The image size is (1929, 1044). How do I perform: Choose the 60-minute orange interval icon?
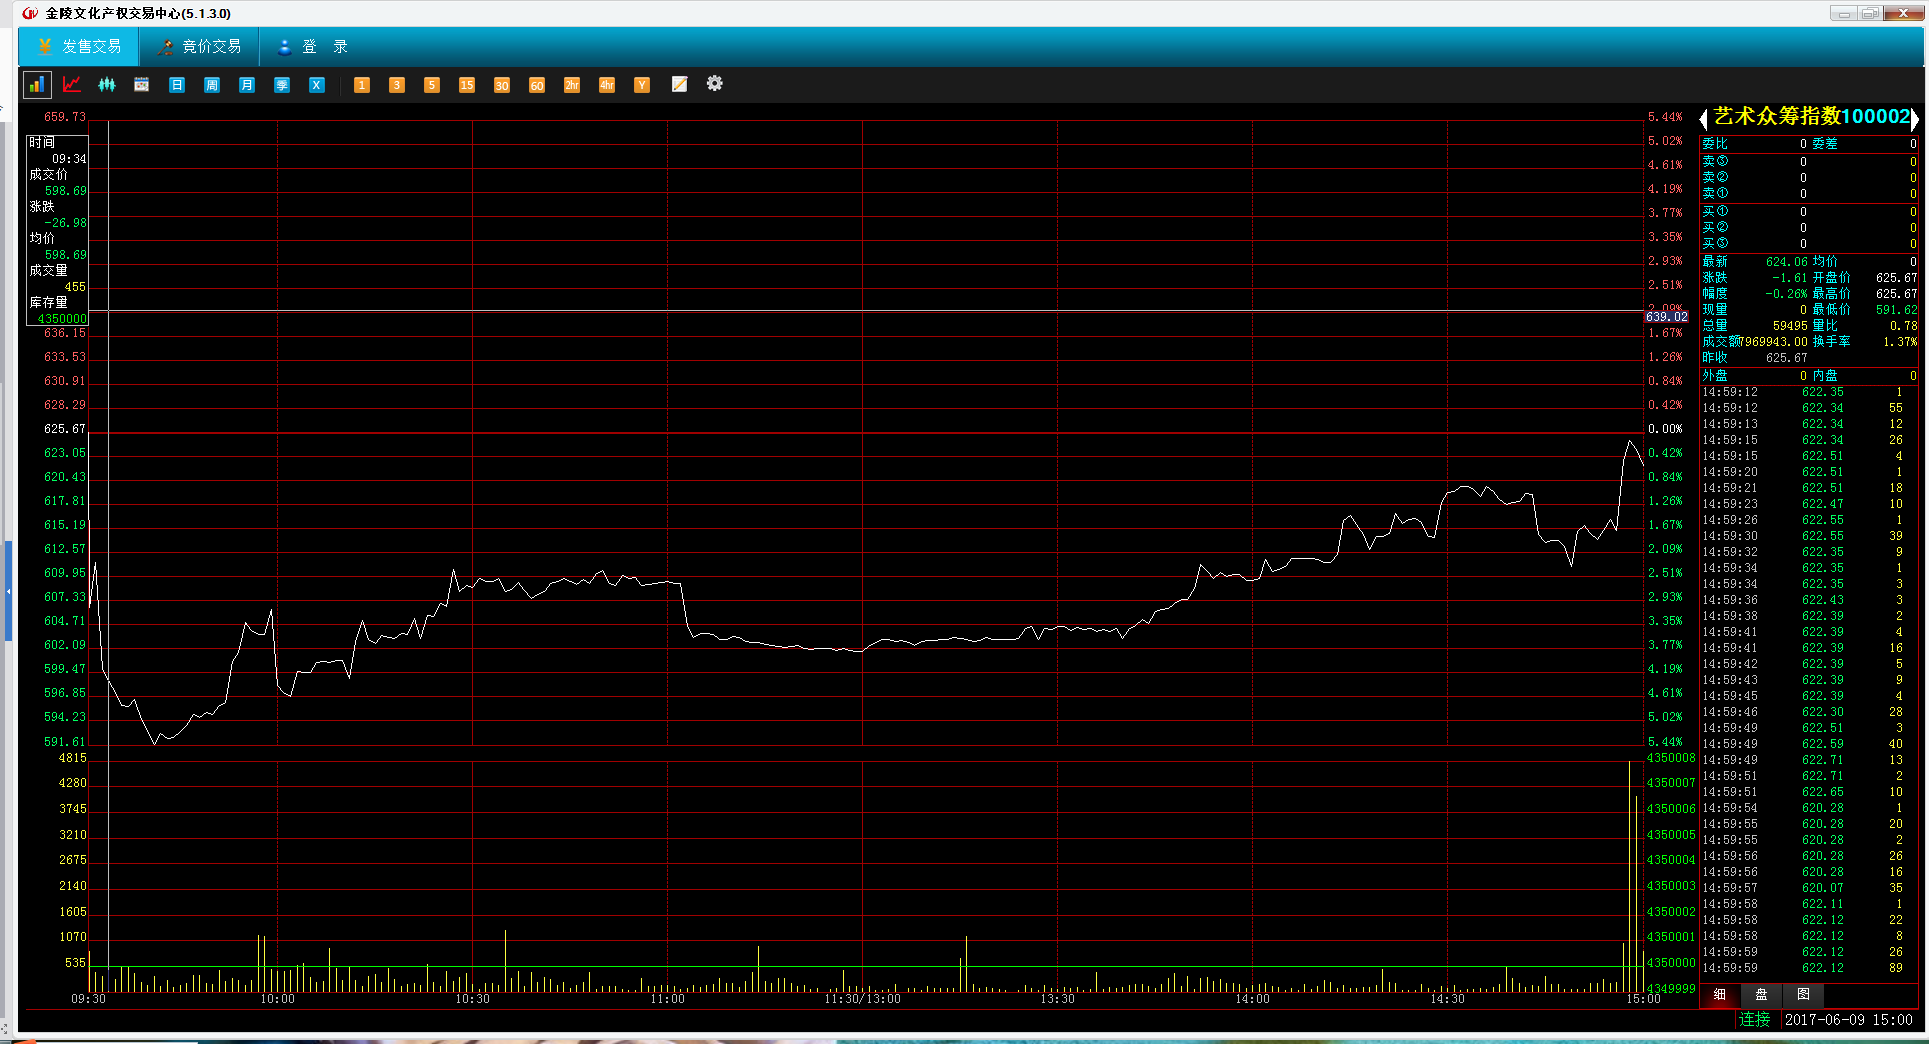pos(537,85)
